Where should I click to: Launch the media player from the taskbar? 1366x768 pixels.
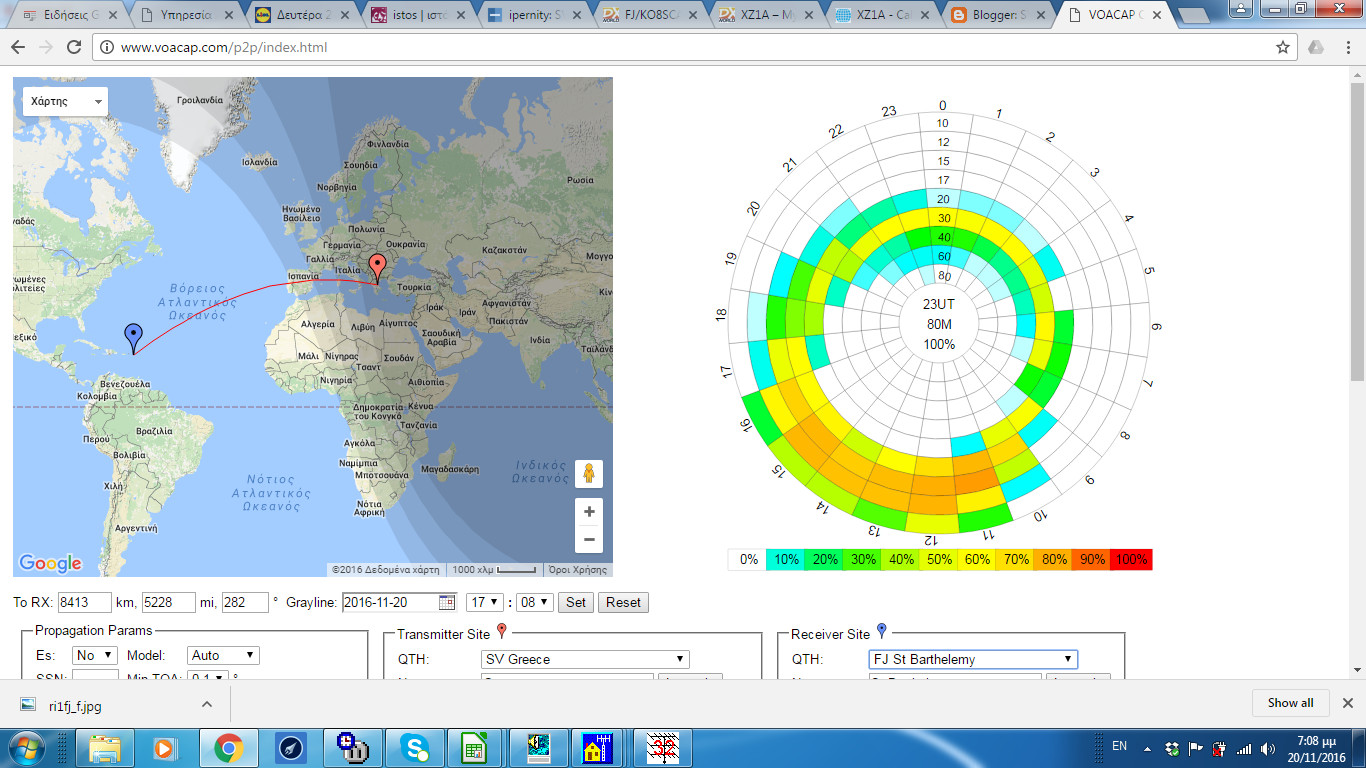[165, 748]
